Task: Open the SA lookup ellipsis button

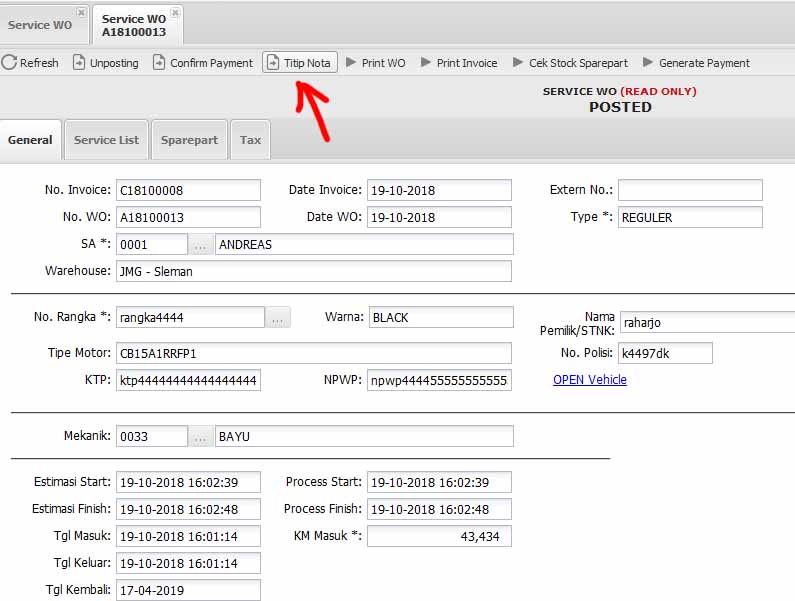Action: (x=201, y=245)
